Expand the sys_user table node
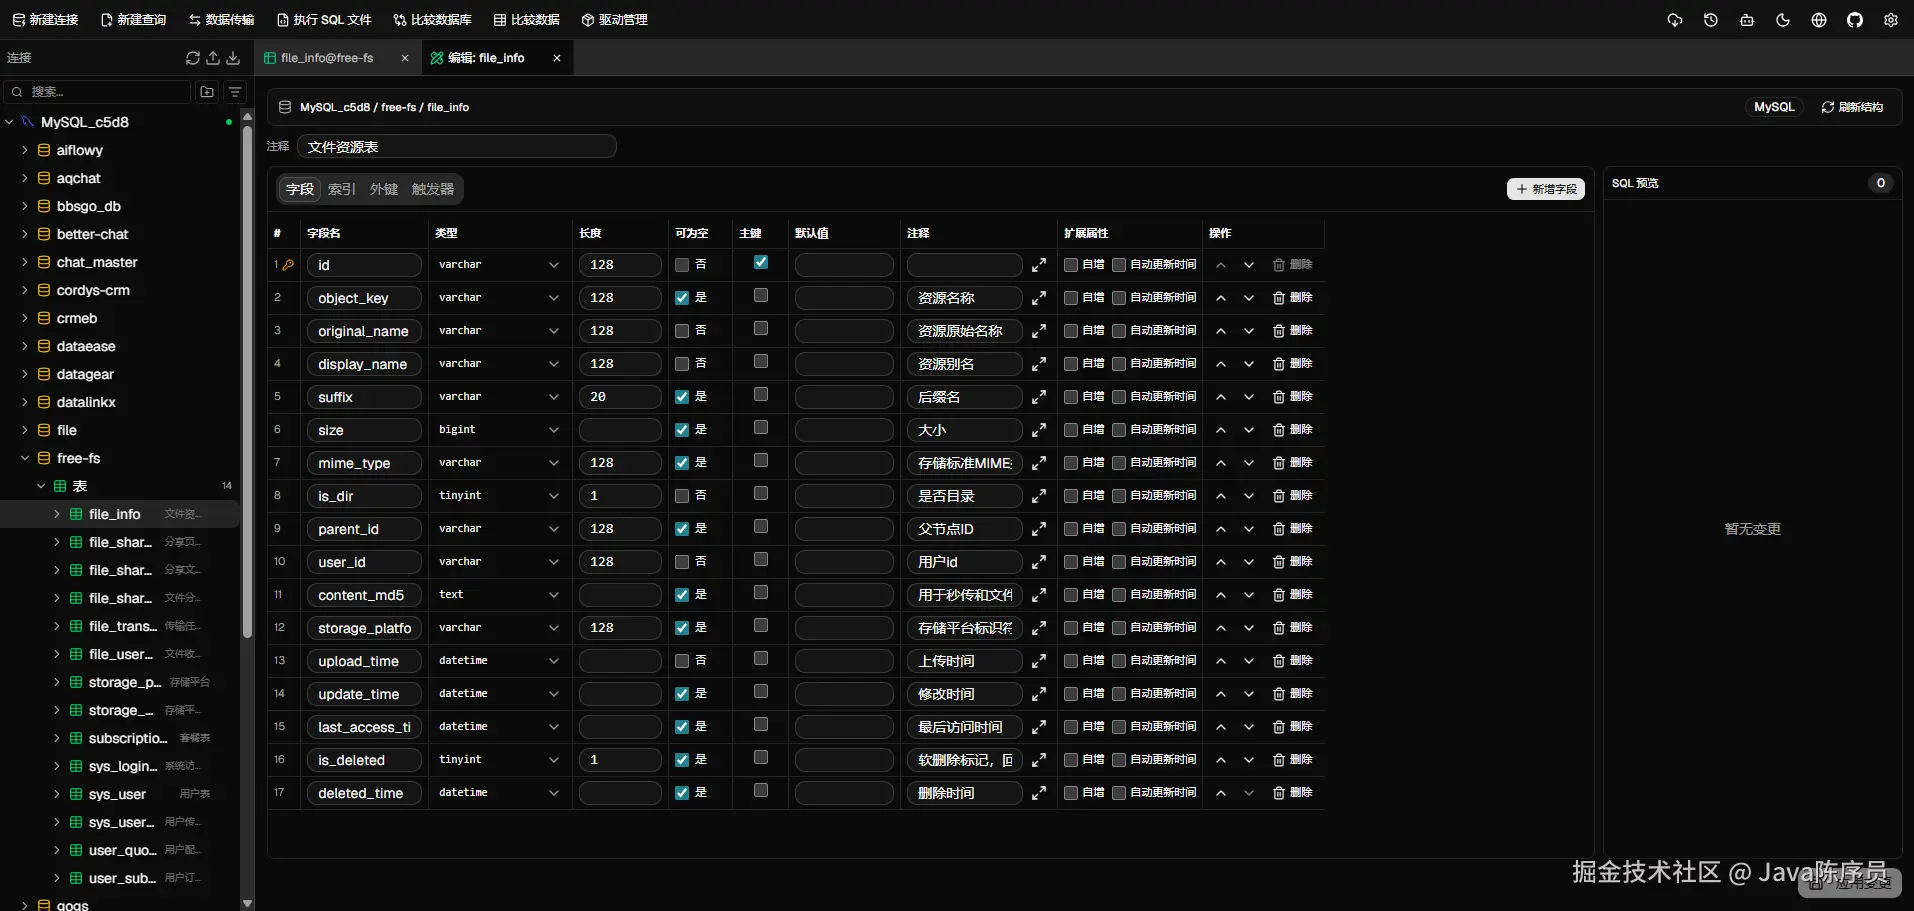The width and height of the screenshot is (1914, 911). (57, 794)
